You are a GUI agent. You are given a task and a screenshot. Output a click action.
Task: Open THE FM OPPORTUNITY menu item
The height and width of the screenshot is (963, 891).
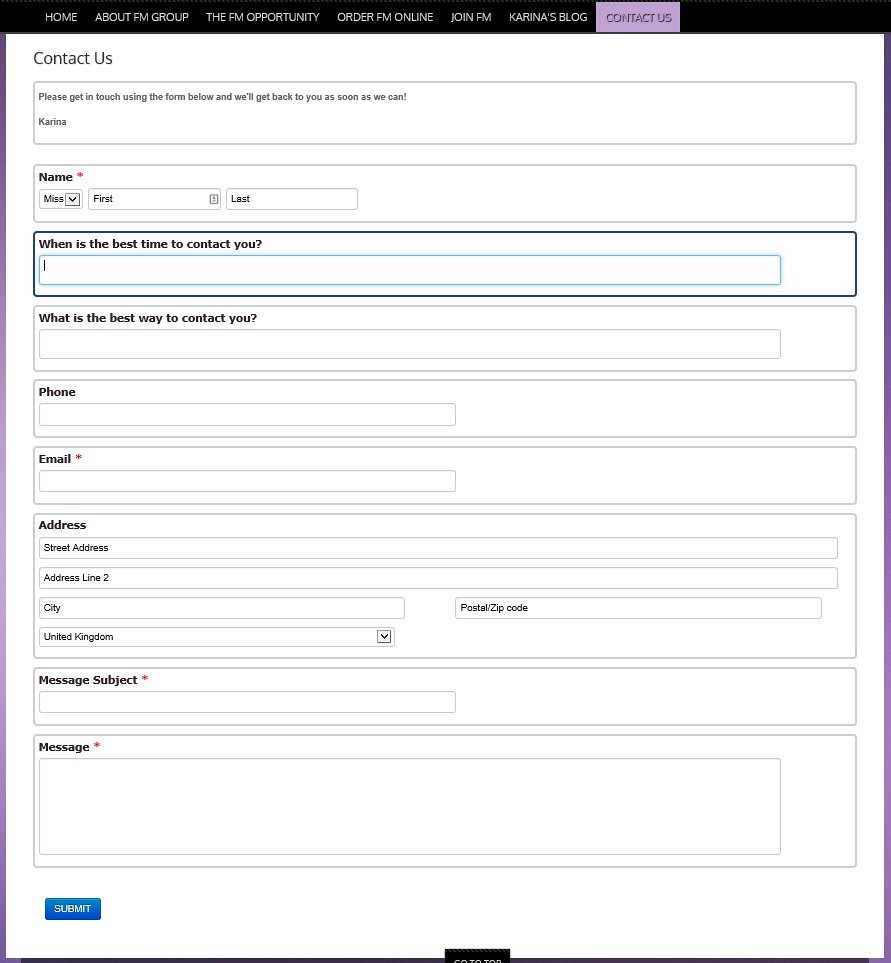click(262, 17)
